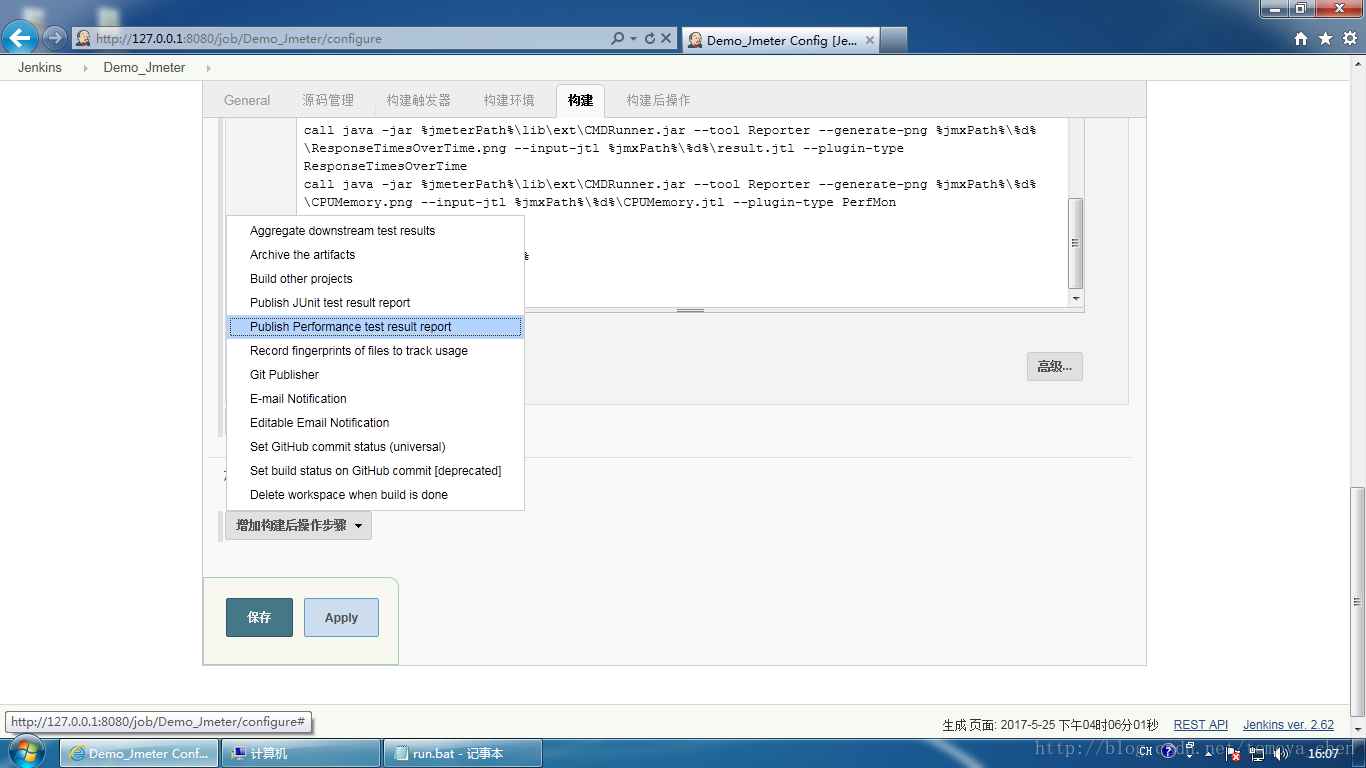Click the browser forward arrow
This screenshot has width=1366, height=768.
pyautogui.click(x=54, y=39)
